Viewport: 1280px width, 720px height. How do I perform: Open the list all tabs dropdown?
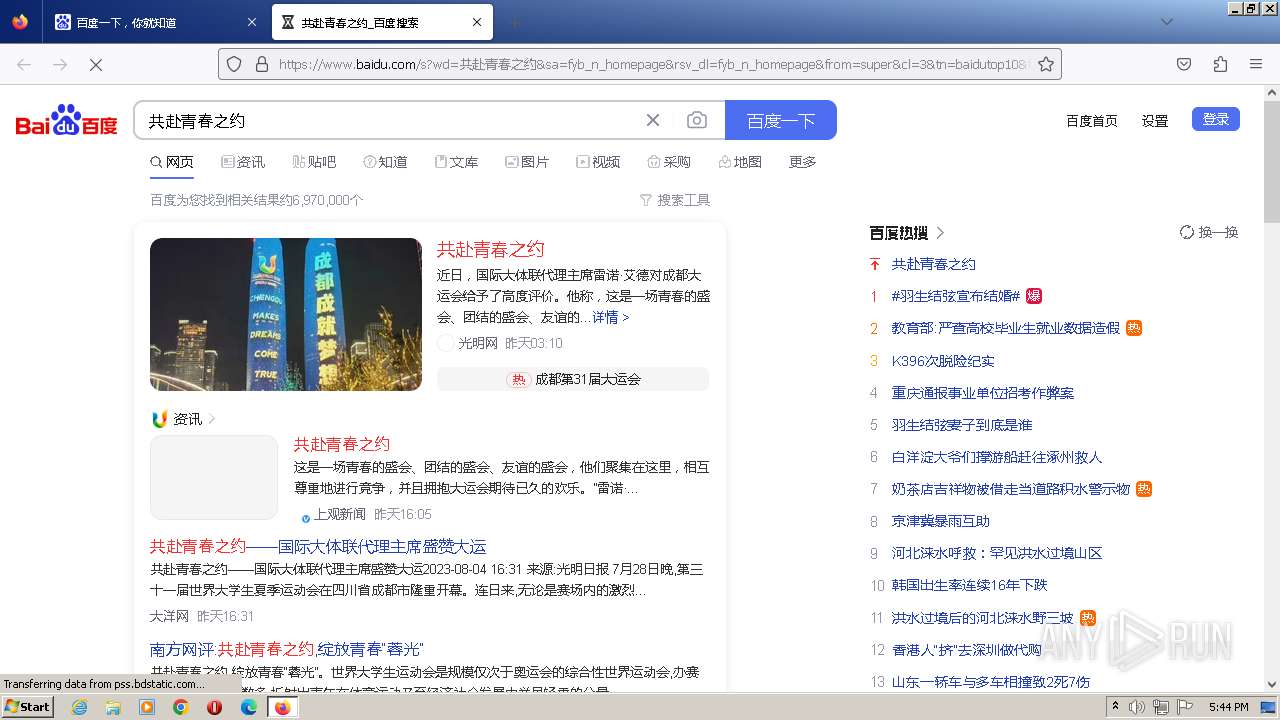click(x=1166, y=22)
